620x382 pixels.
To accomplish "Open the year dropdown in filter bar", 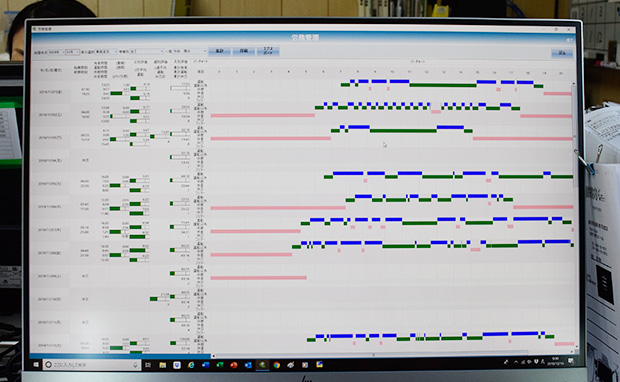I will [x=56, y=52].
